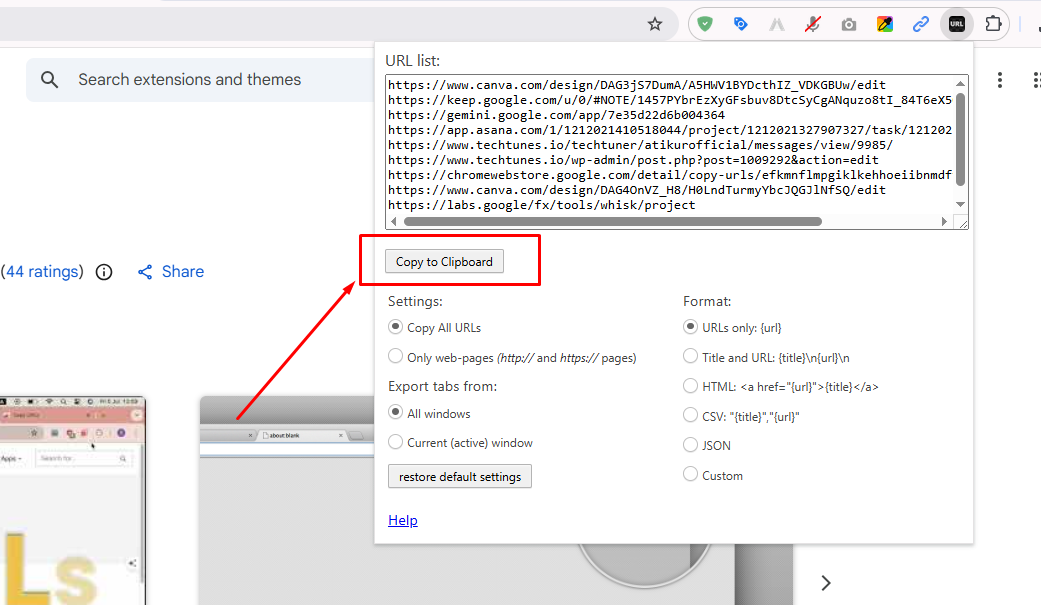
Task: Click the techtunes wp-admin post.php URL line
Action: click(x=633, y=160)
